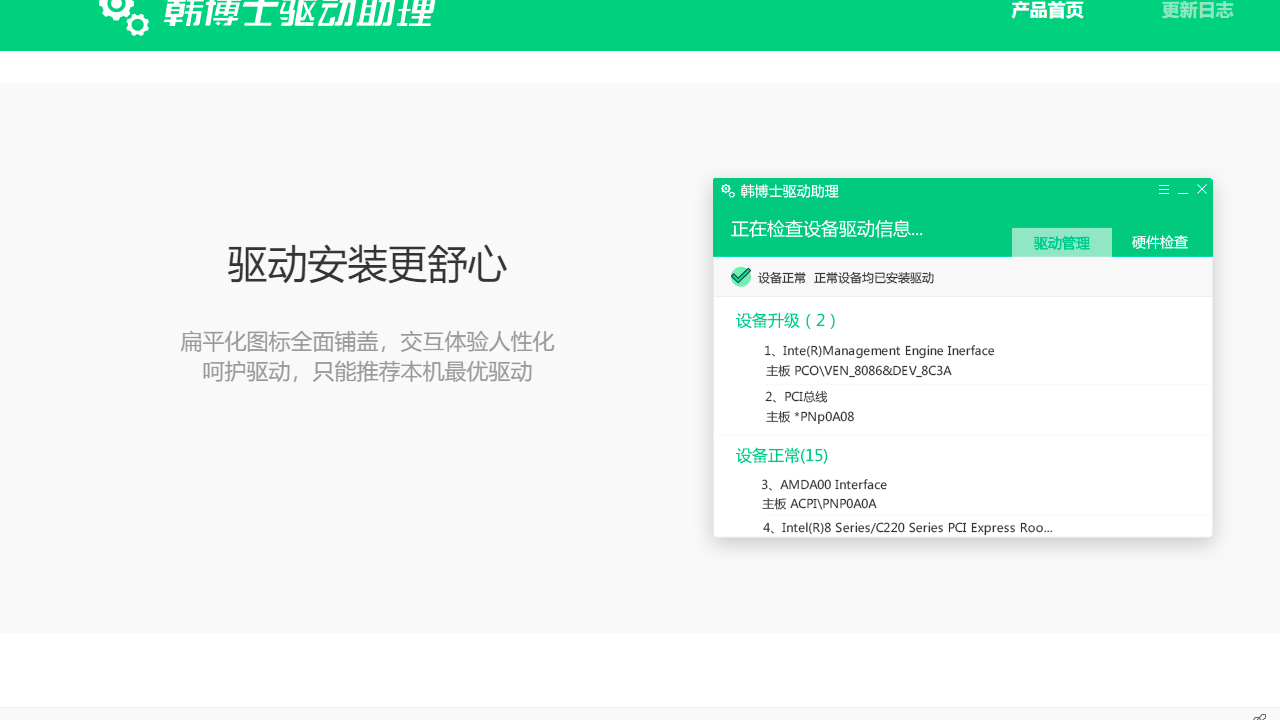Open the 产品首页 menu item
The height and width of the screenshot is (720, 1280).
click(1046, 10)
